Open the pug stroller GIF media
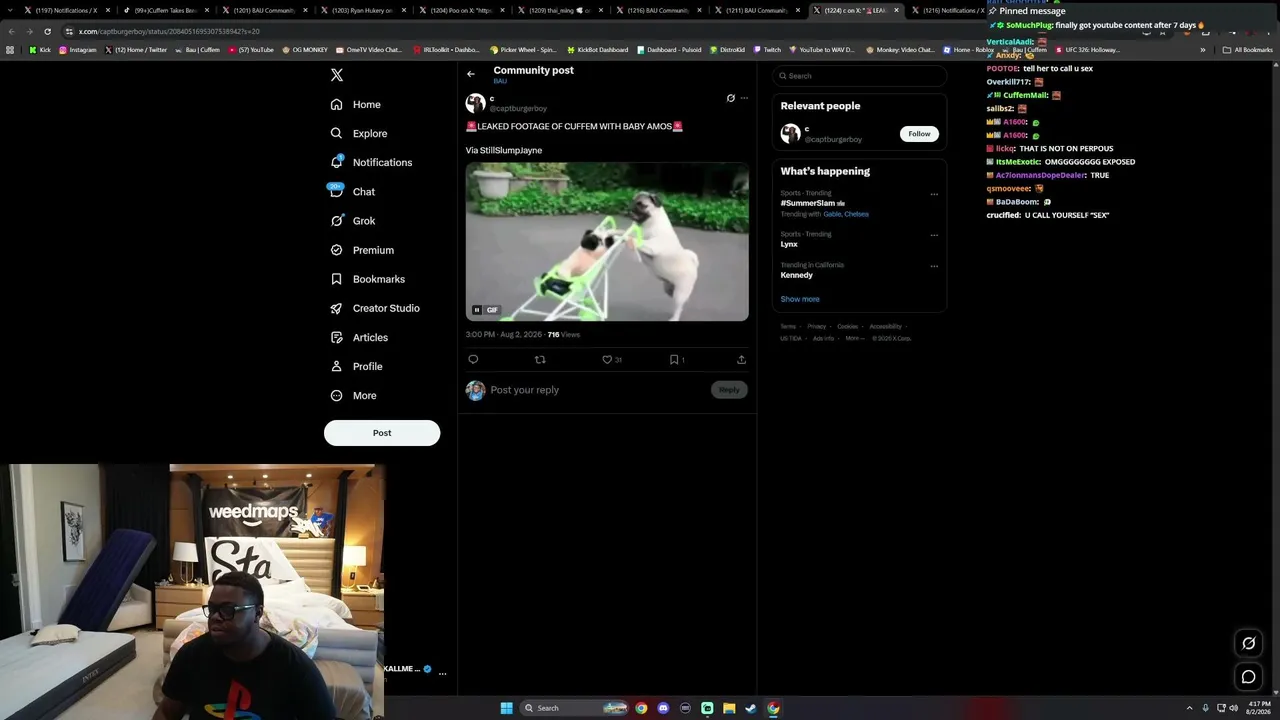1280x720 pixels. pos(607,242)
